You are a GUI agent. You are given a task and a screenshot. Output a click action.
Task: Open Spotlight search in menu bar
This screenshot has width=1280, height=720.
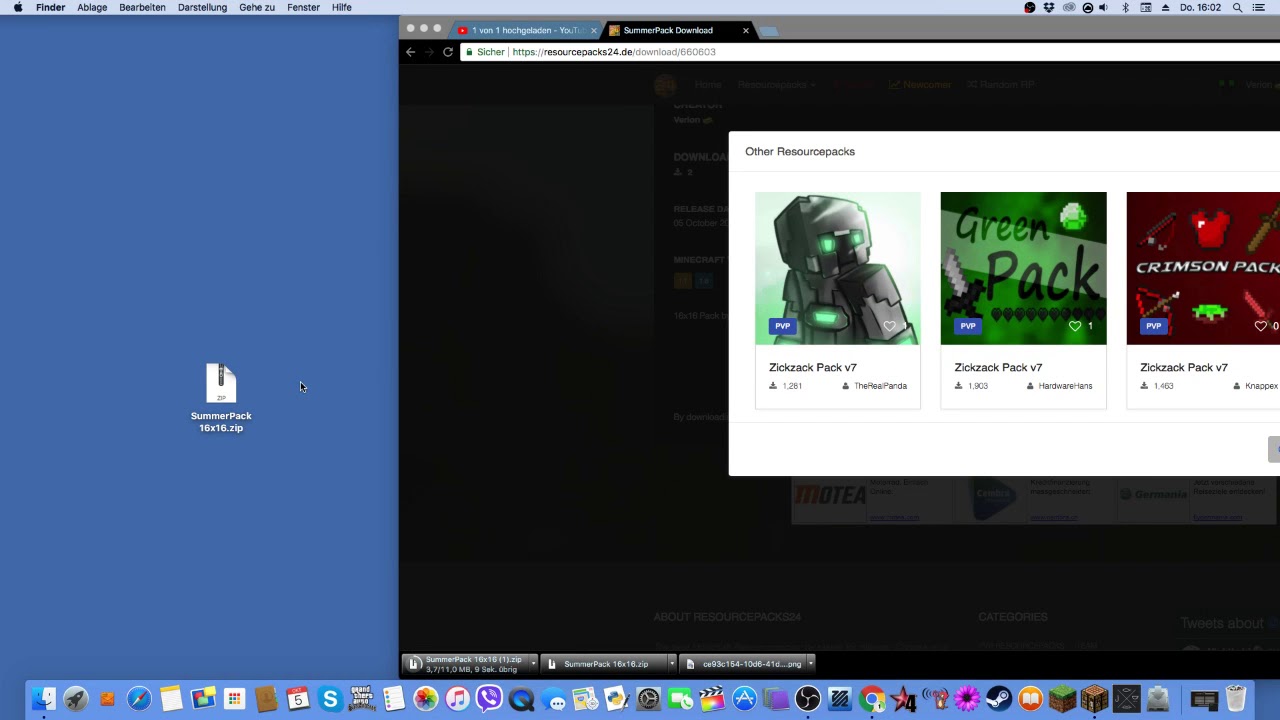(1237, 7)
